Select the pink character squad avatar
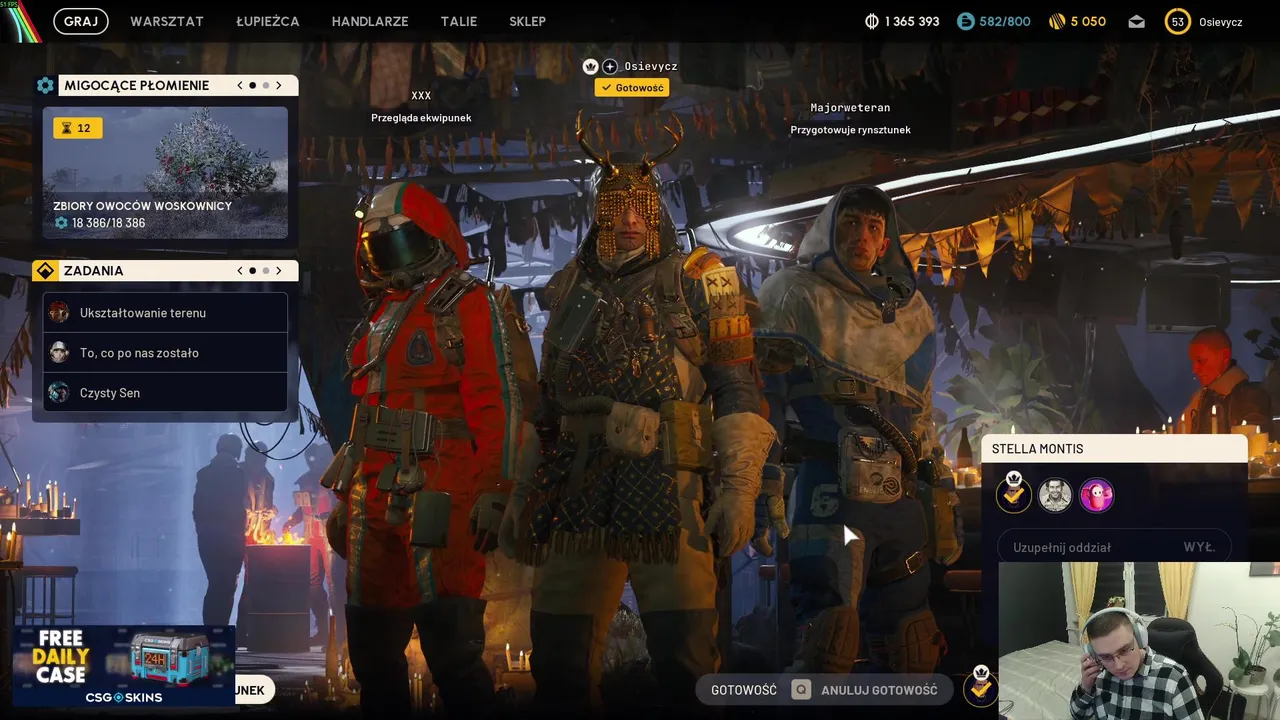The image size is (1280, 720). point(1097,495)
